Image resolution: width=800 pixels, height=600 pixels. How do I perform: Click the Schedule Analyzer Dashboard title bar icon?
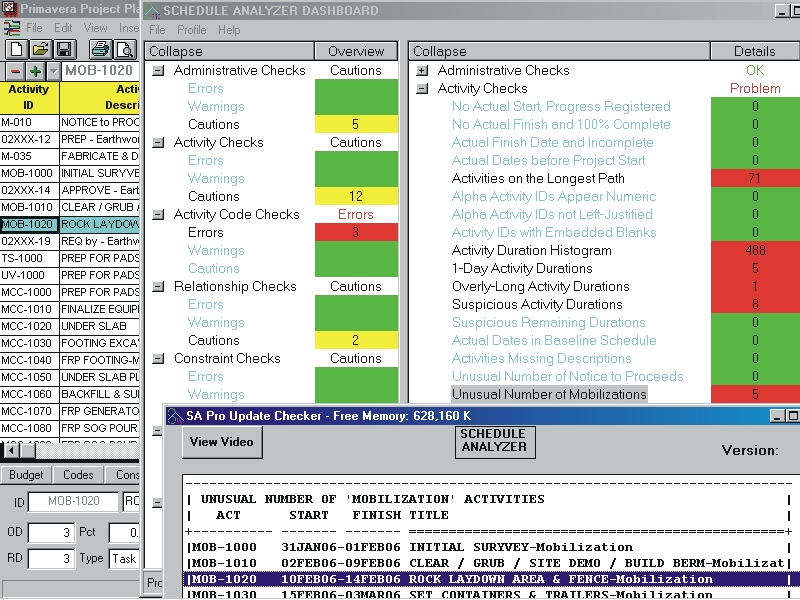coord(152,10)
